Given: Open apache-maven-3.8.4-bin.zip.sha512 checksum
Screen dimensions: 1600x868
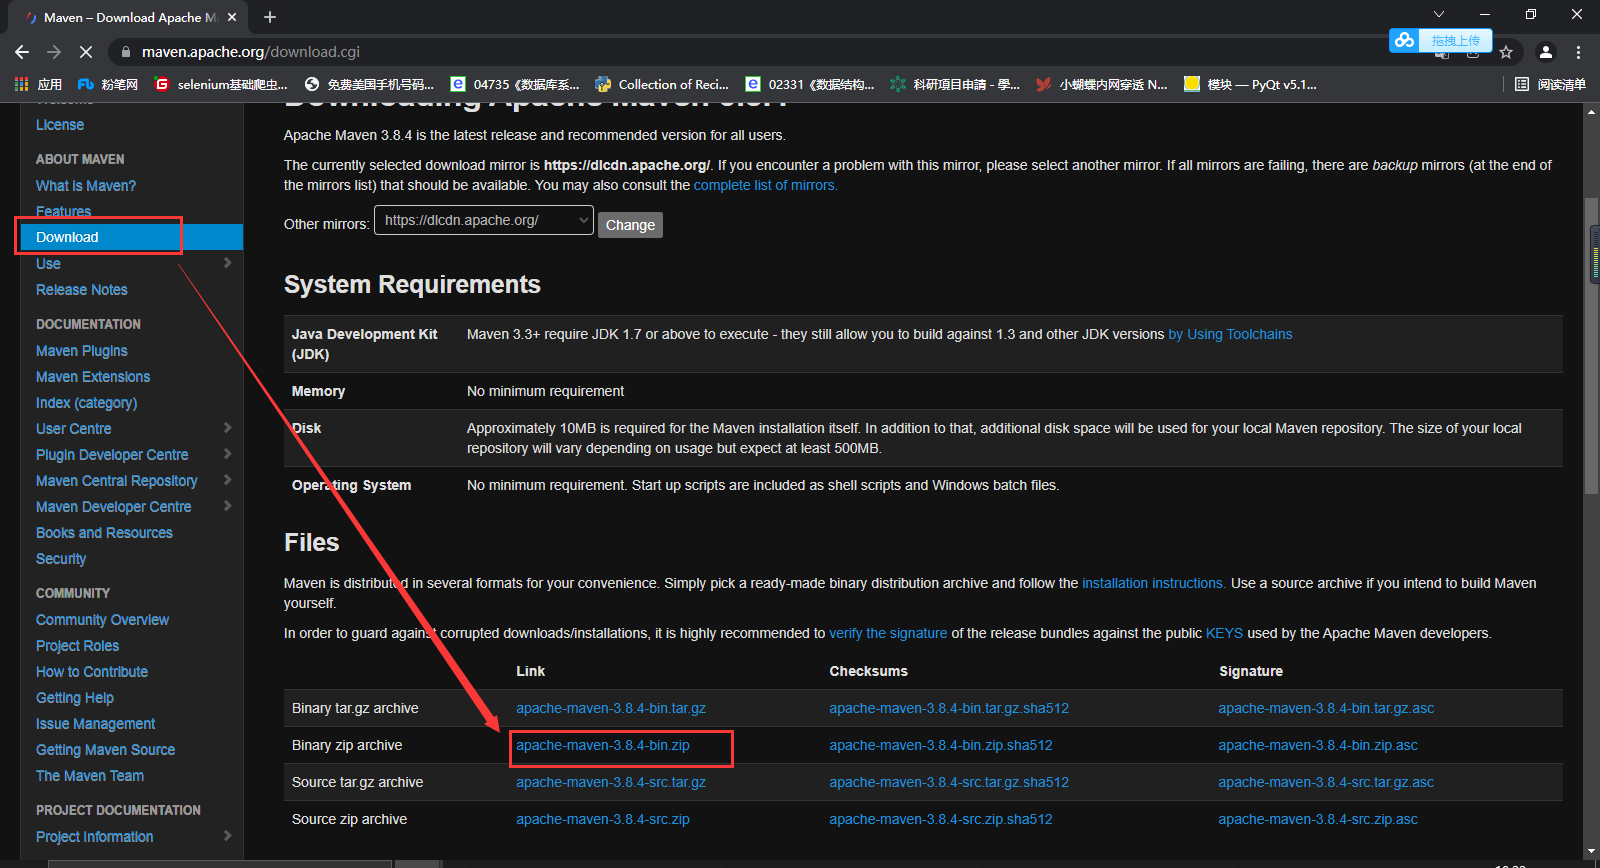Looking at the screenshot, I should tap(941, 745).
